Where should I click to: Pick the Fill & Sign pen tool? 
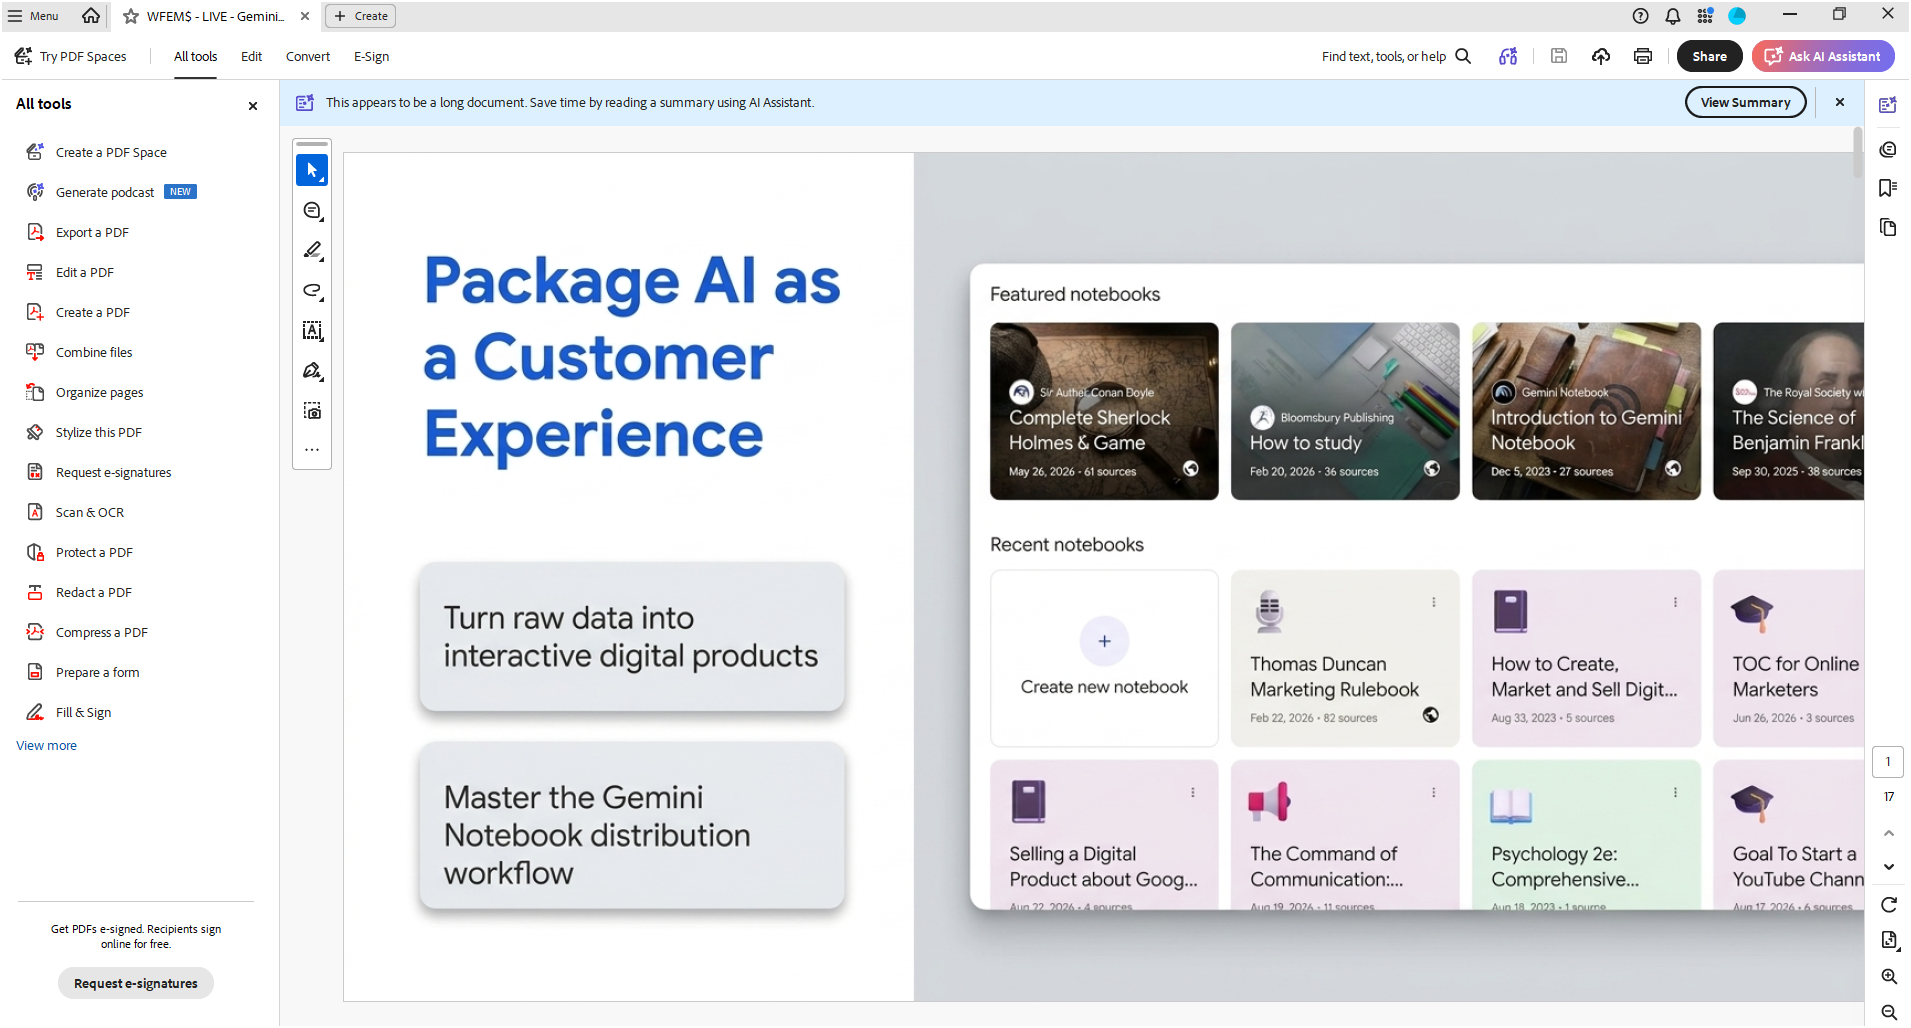click(312, 371)
